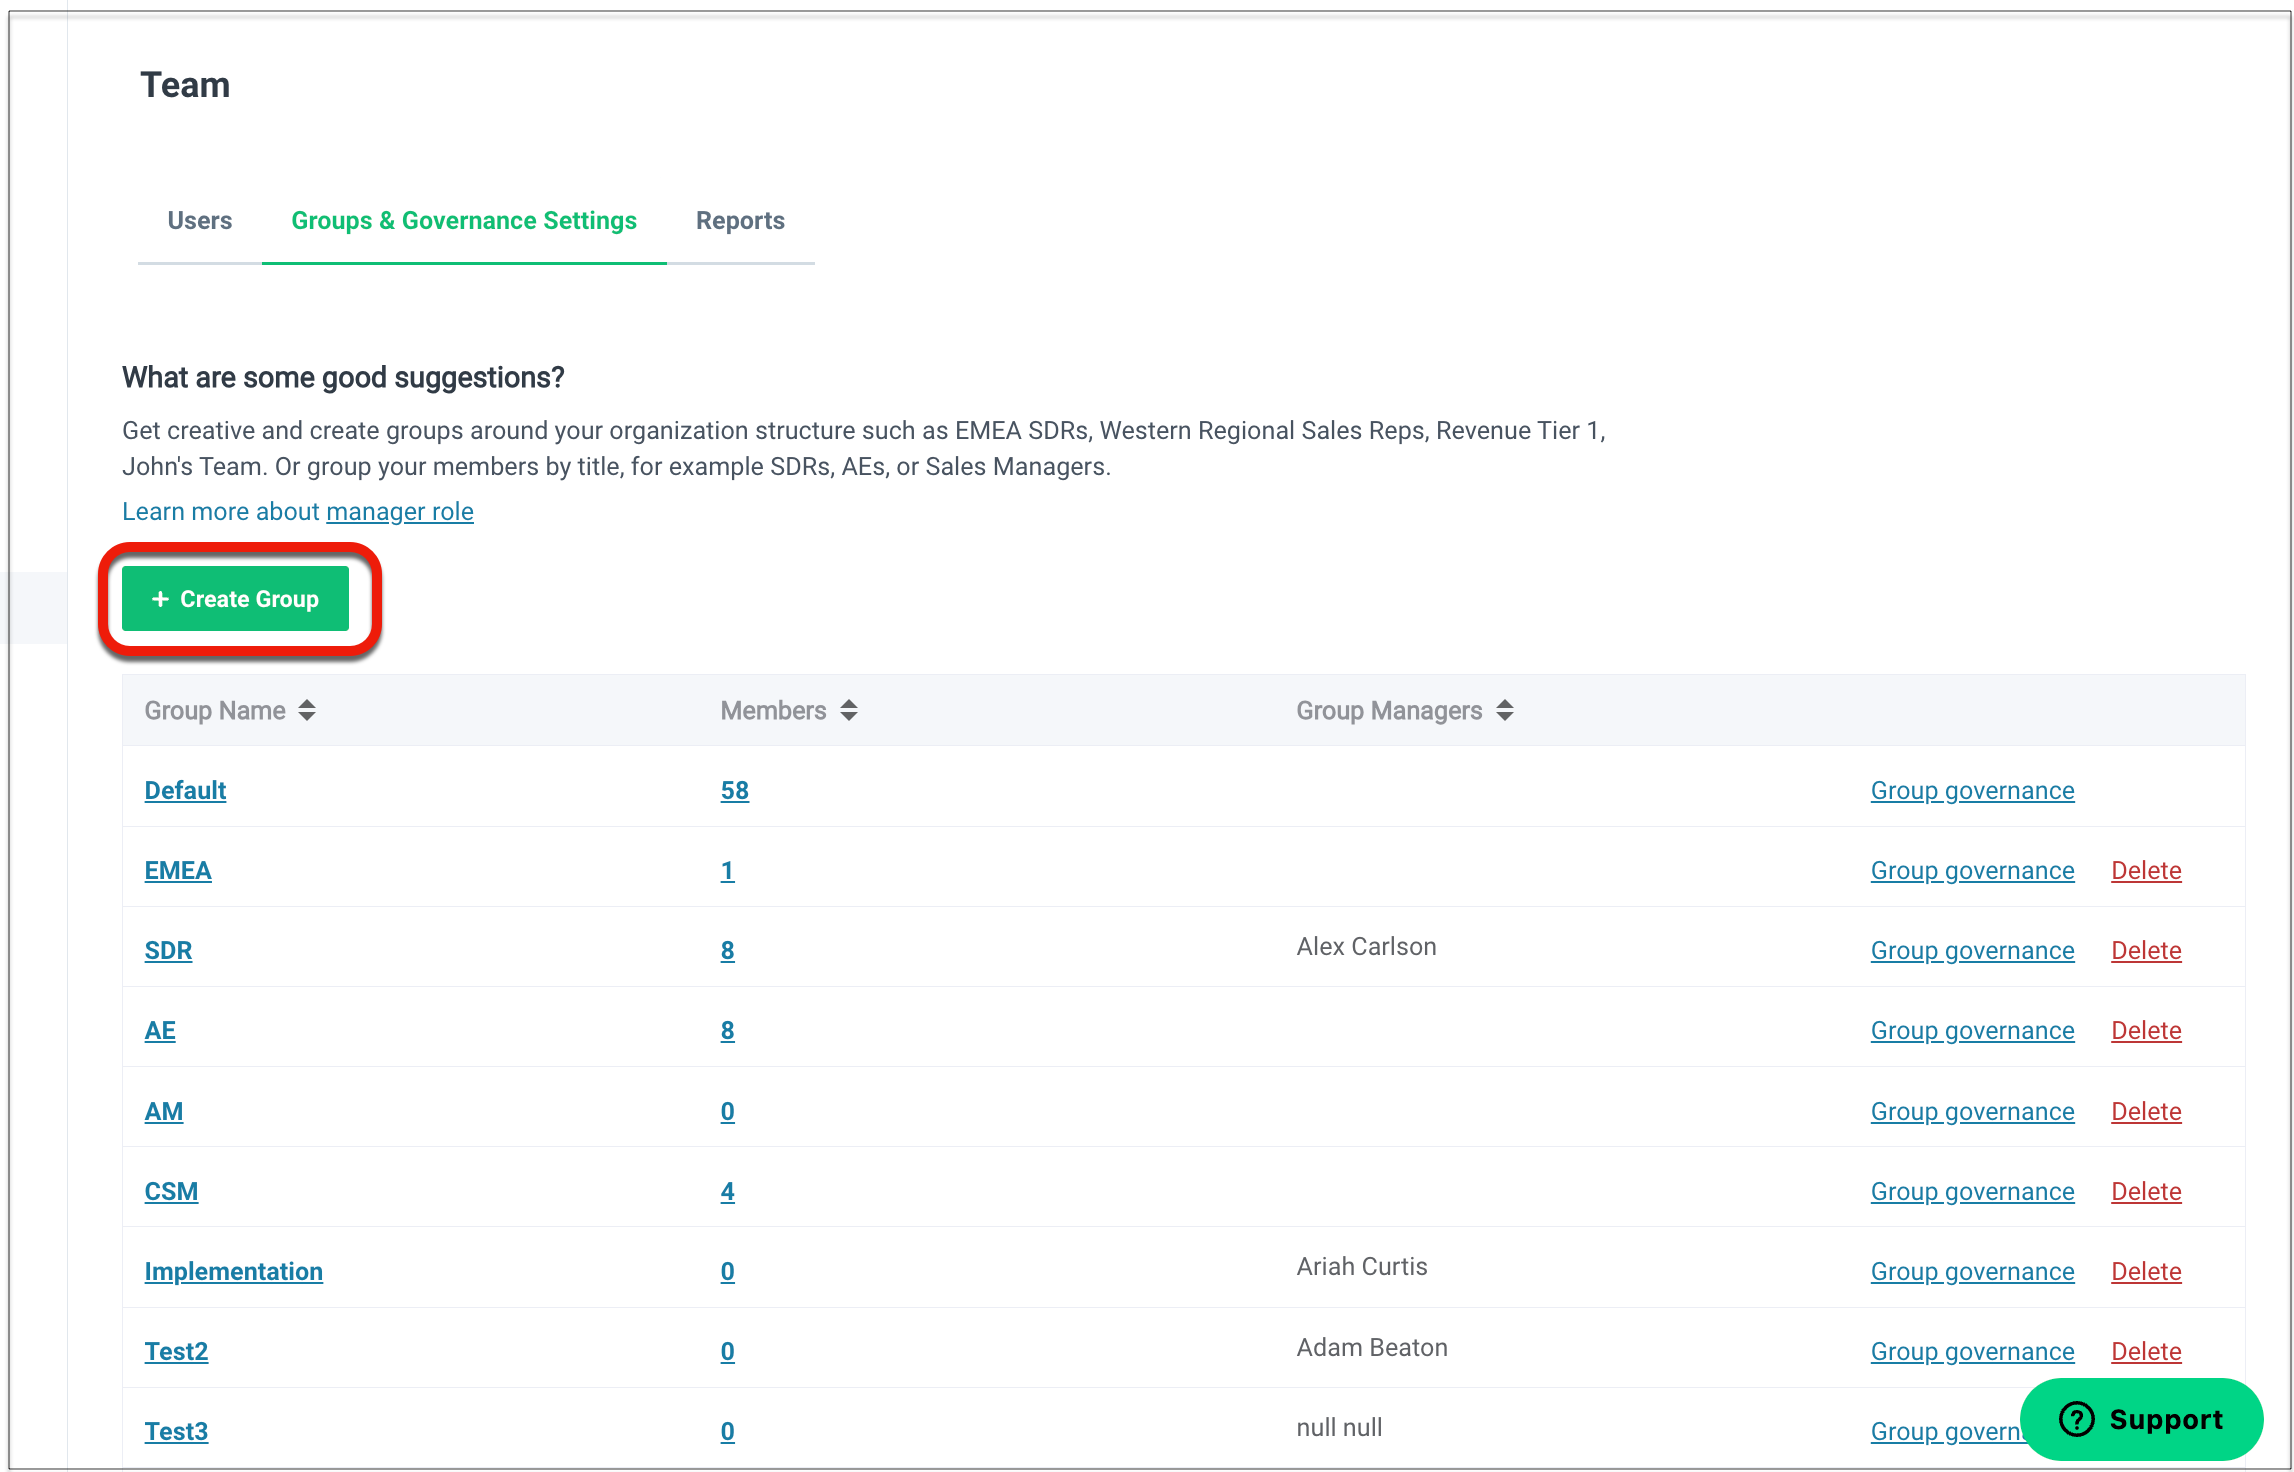This screenshot has height=1472, width=2294.
Task: Open the Implementation group
Action: (233, 1271)
